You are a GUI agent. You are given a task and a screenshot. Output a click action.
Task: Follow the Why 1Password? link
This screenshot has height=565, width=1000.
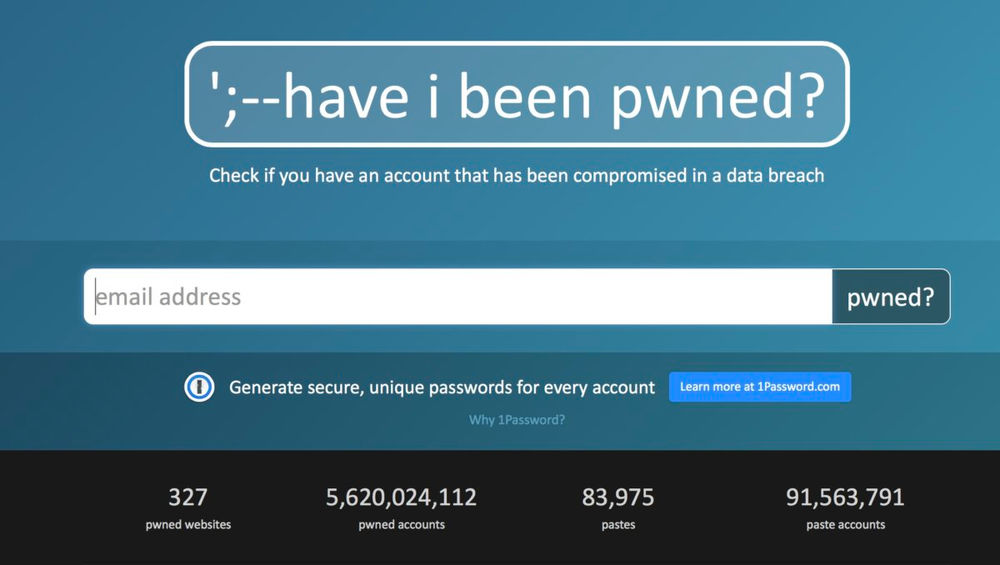click(x=517, y=420)
